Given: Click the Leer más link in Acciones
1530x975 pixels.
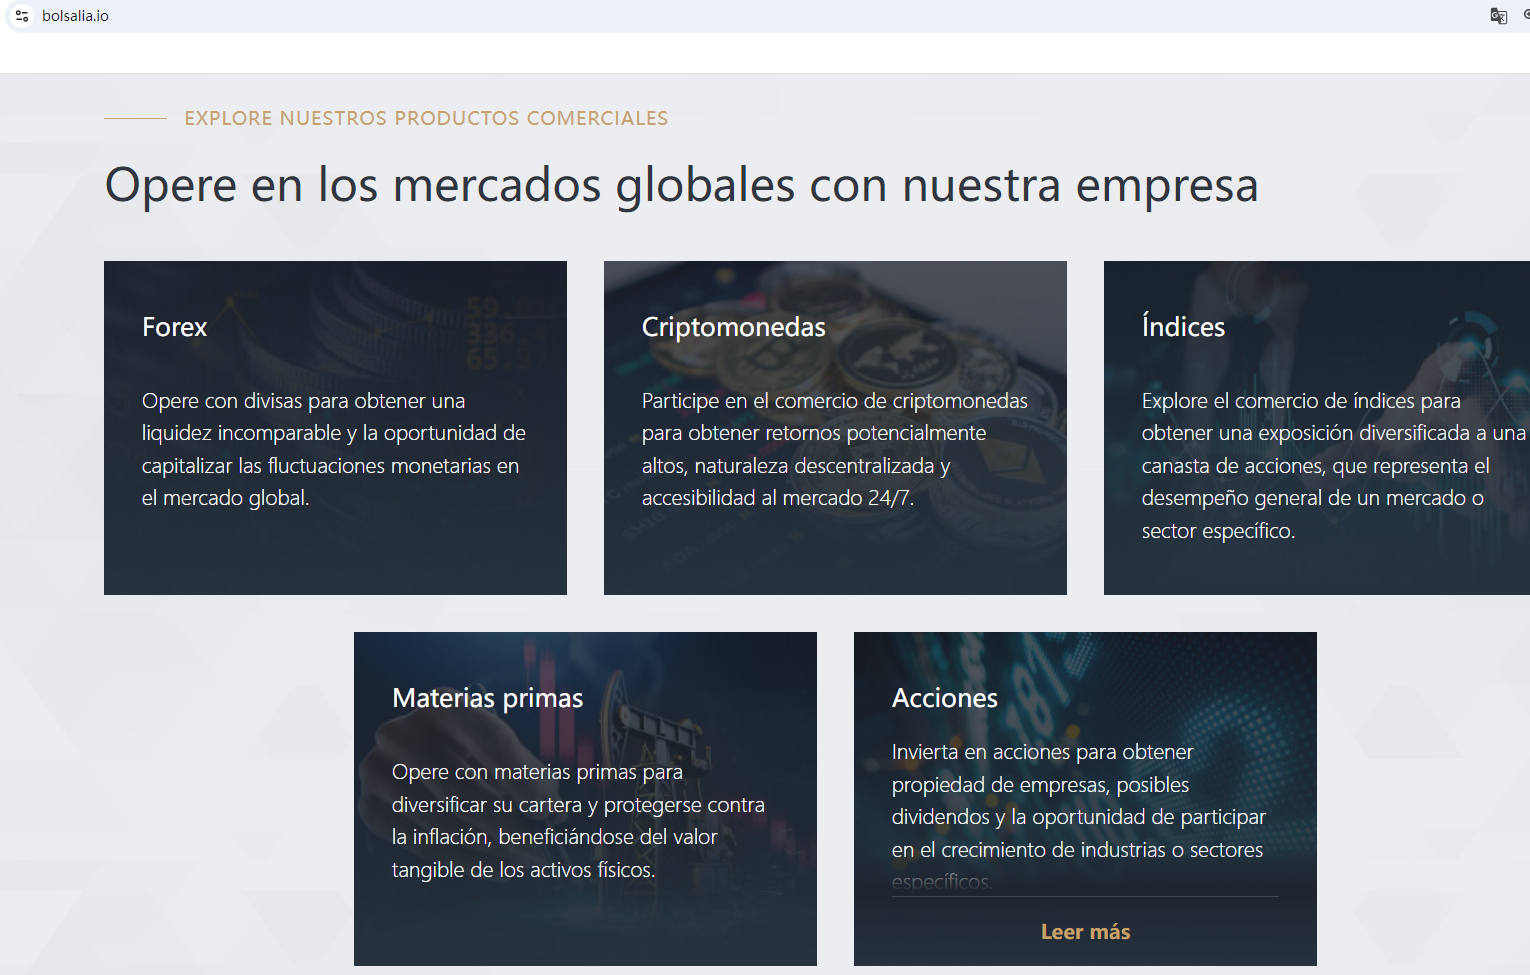Looking at the screenshot, I should pyautogui.click(x=1085, y=932).
